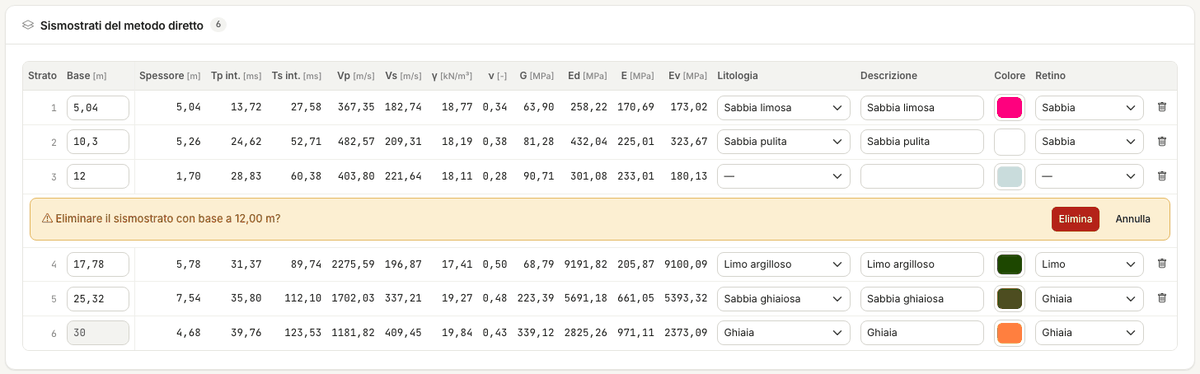
Task: Click trash icon on Sabbia ghiaiosa row
Action: pyautogui.click(x=1161, y=298)
